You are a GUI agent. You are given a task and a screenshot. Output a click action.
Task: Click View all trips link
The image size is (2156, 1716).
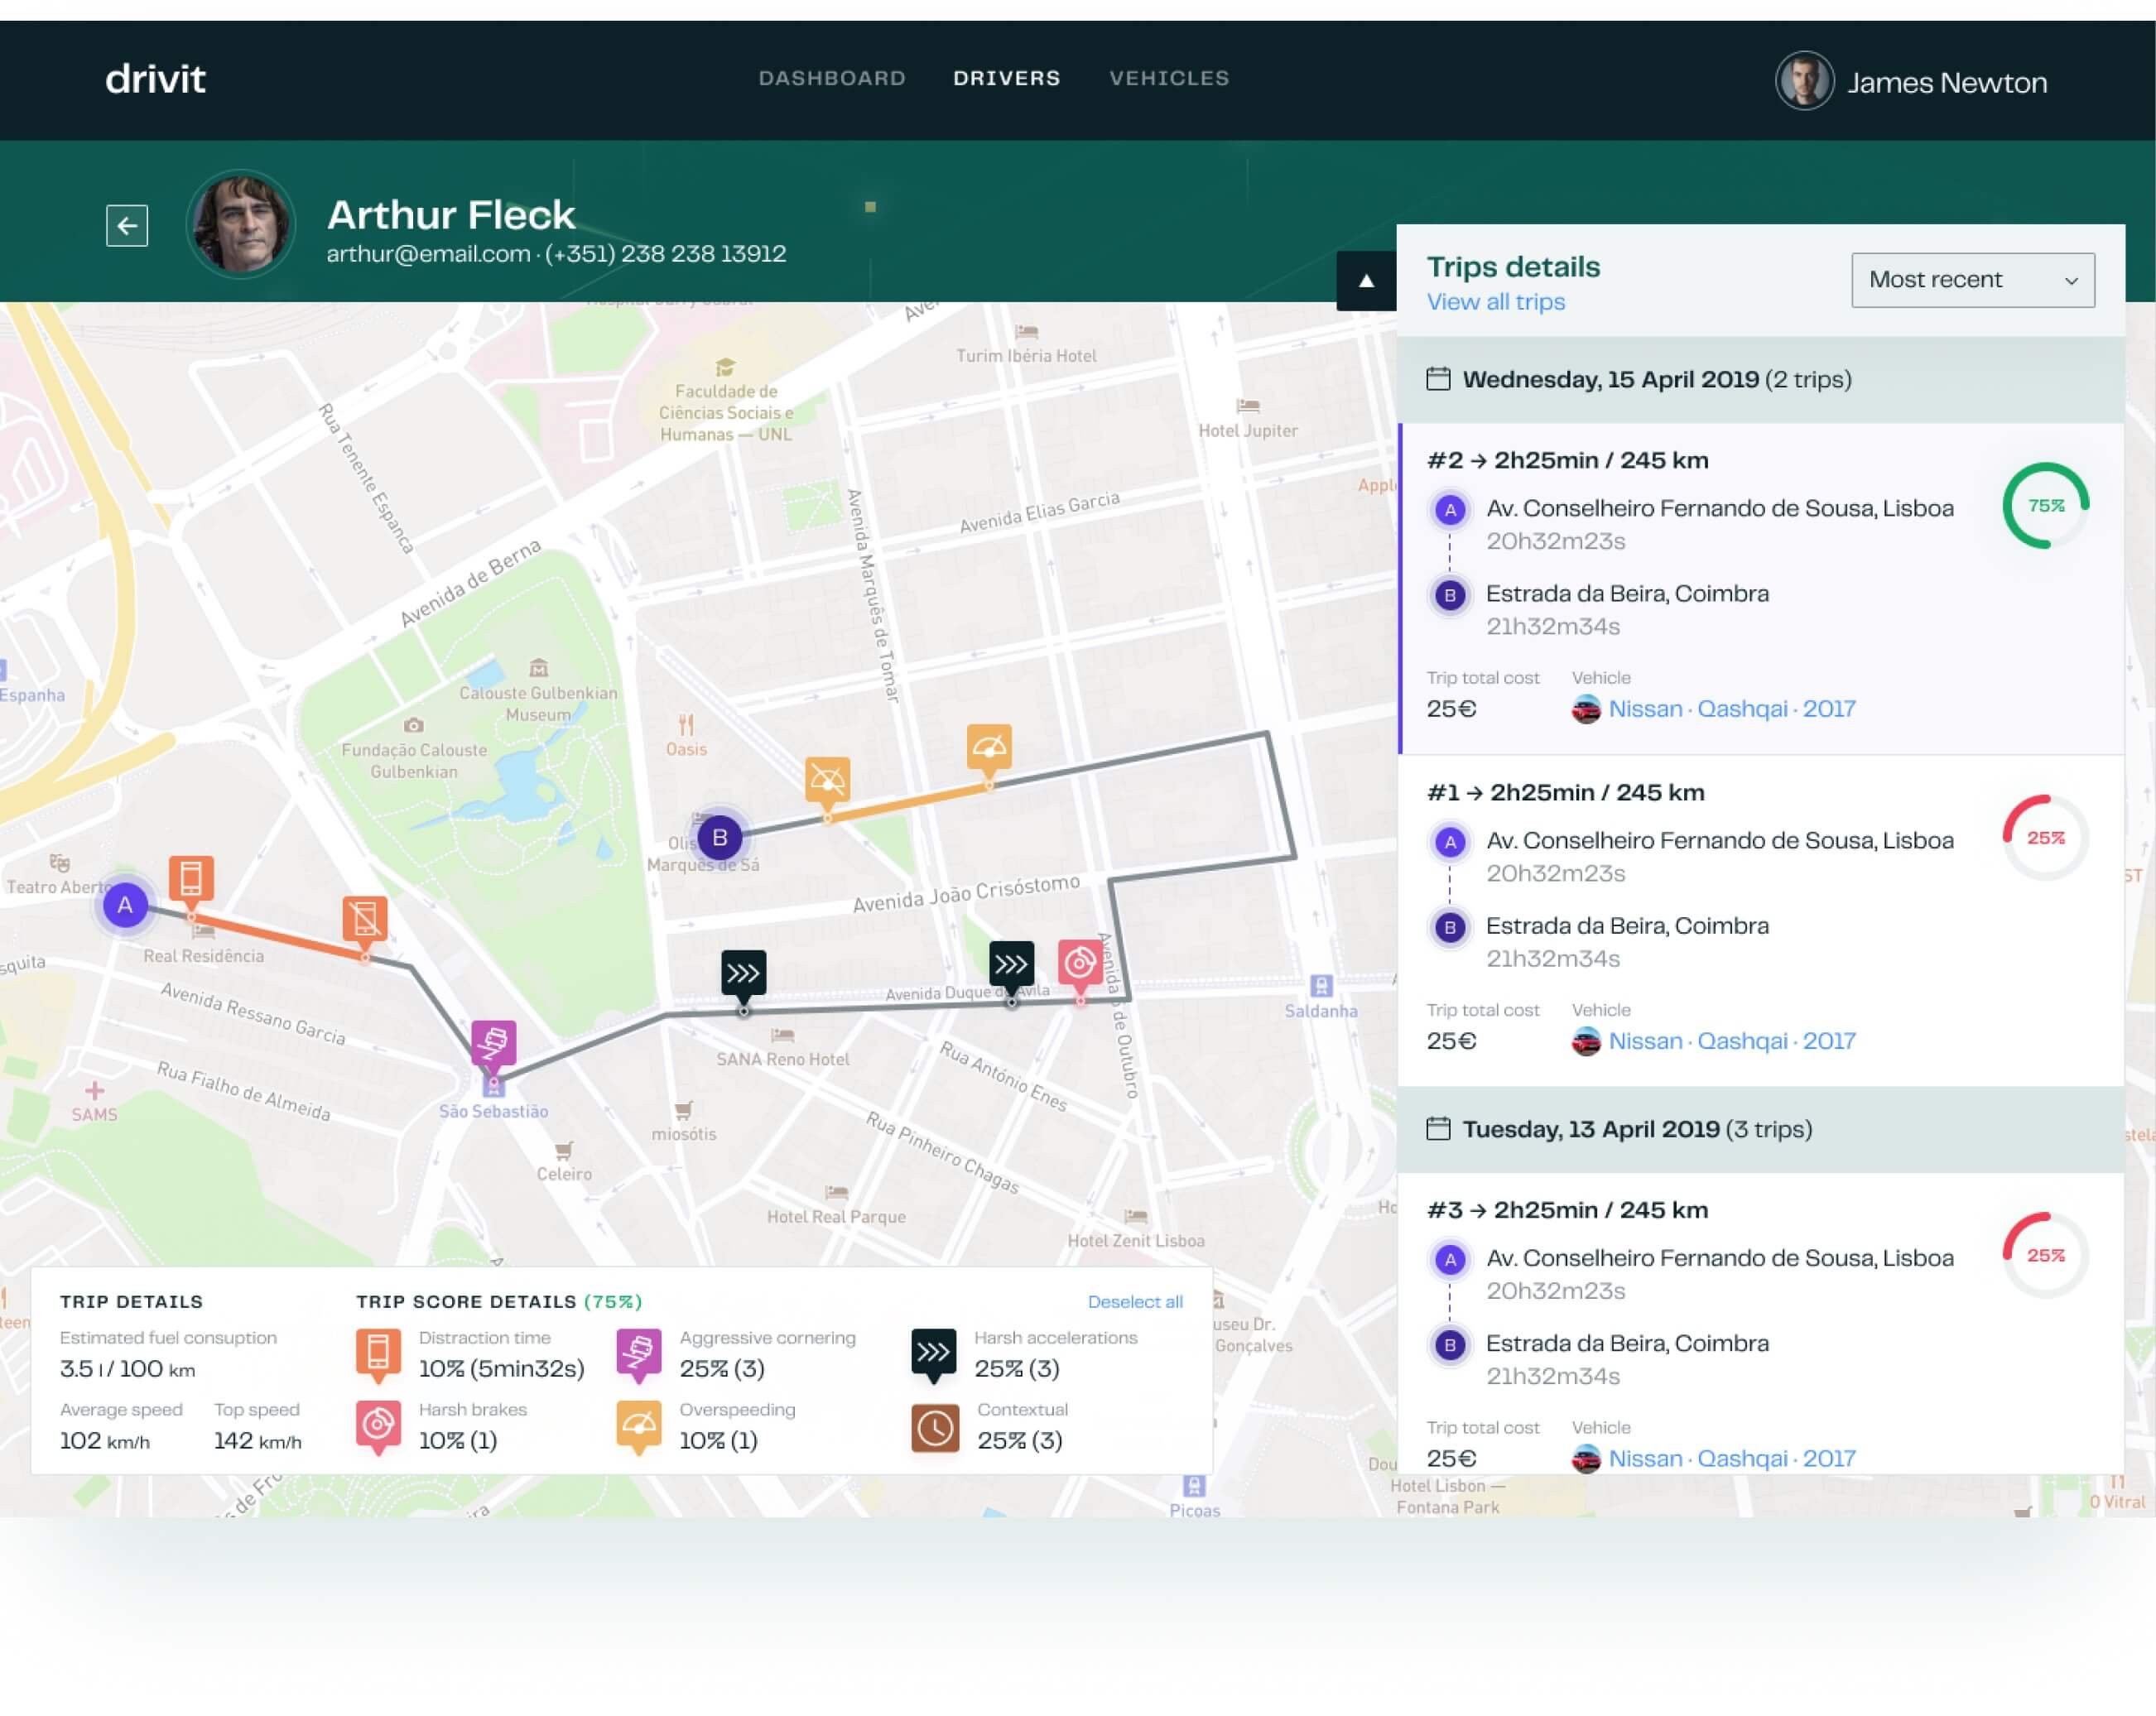pos(1495,302)
